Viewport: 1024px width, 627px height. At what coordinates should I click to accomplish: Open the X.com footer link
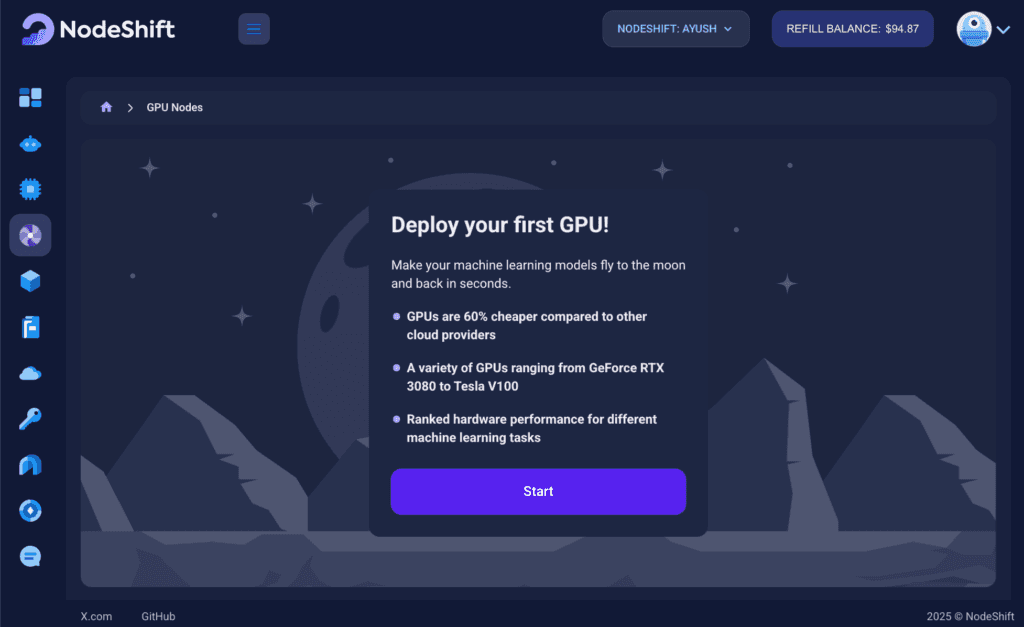tap(96, 616)
